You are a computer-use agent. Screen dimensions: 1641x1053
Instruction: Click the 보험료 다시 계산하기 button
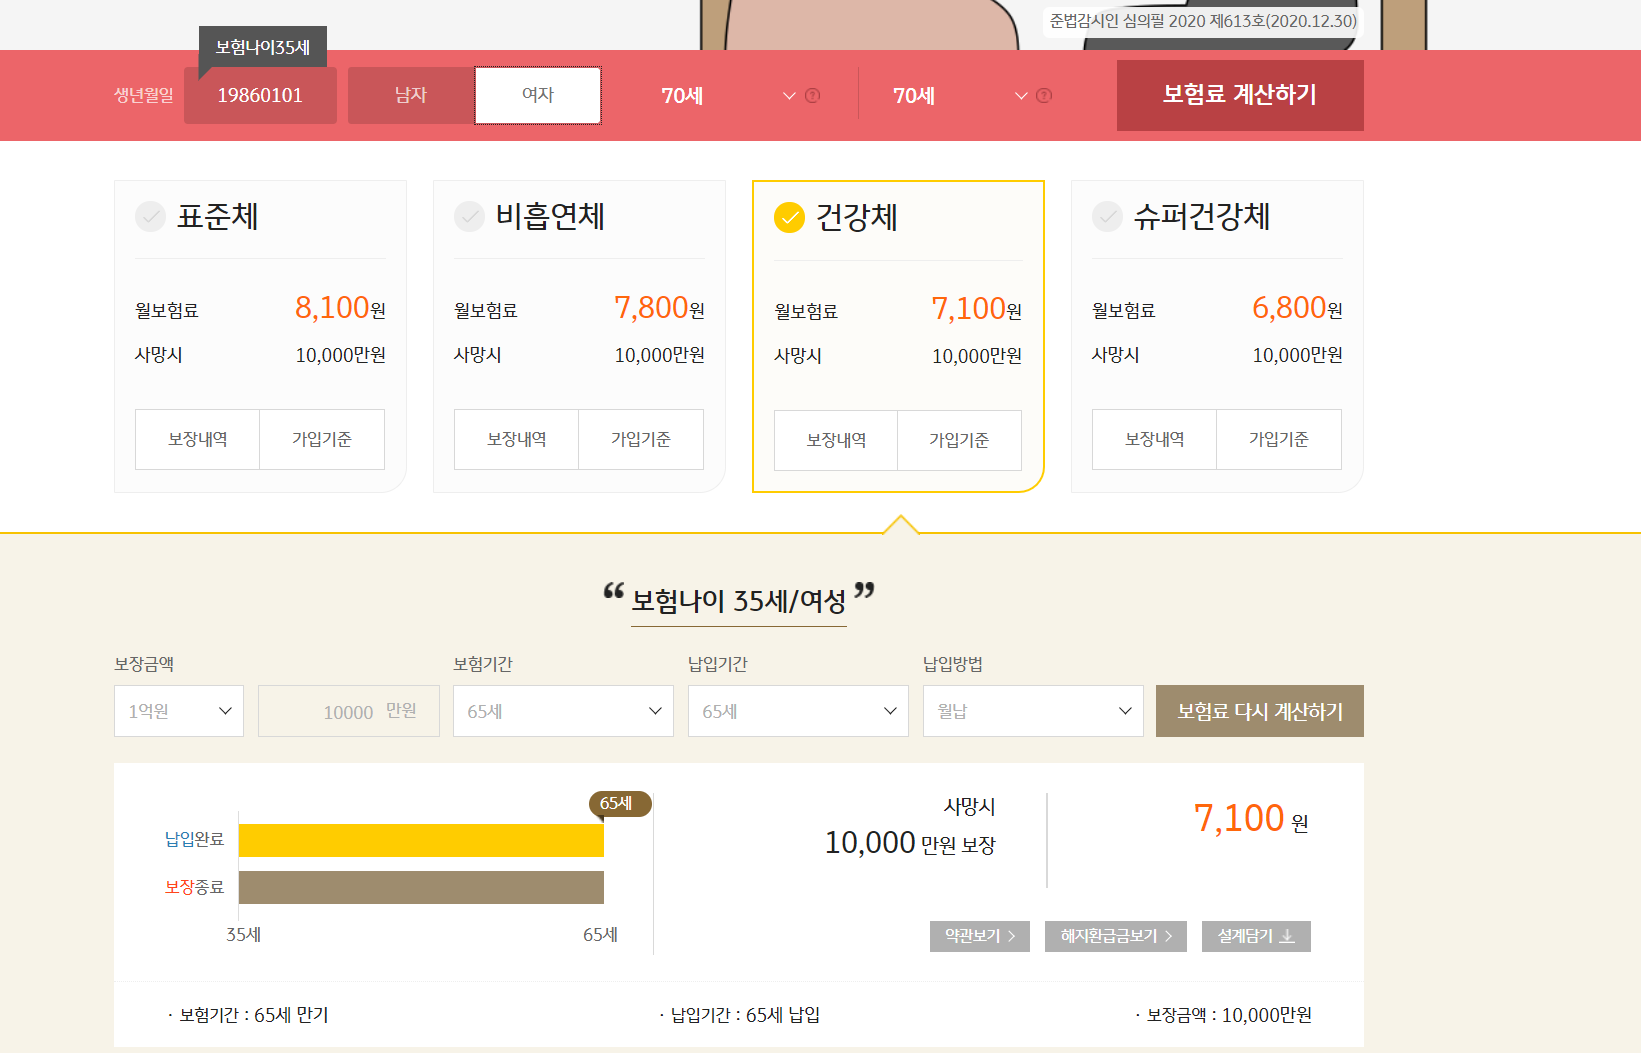(1260, 711)
